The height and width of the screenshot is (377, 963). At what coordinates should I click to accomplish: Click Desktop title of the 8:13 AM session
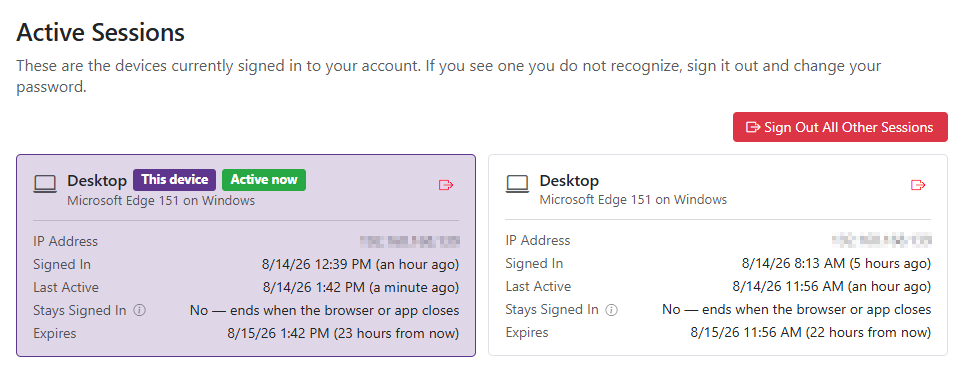569,181
